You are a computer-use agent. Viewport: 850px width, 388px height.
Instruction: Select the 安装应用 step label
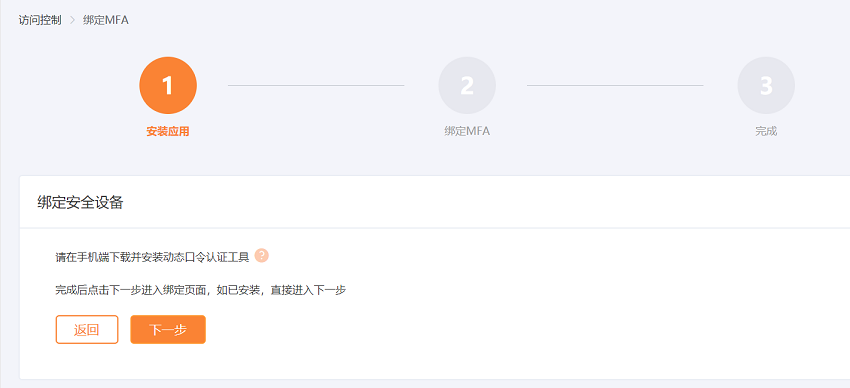point(168,131)
